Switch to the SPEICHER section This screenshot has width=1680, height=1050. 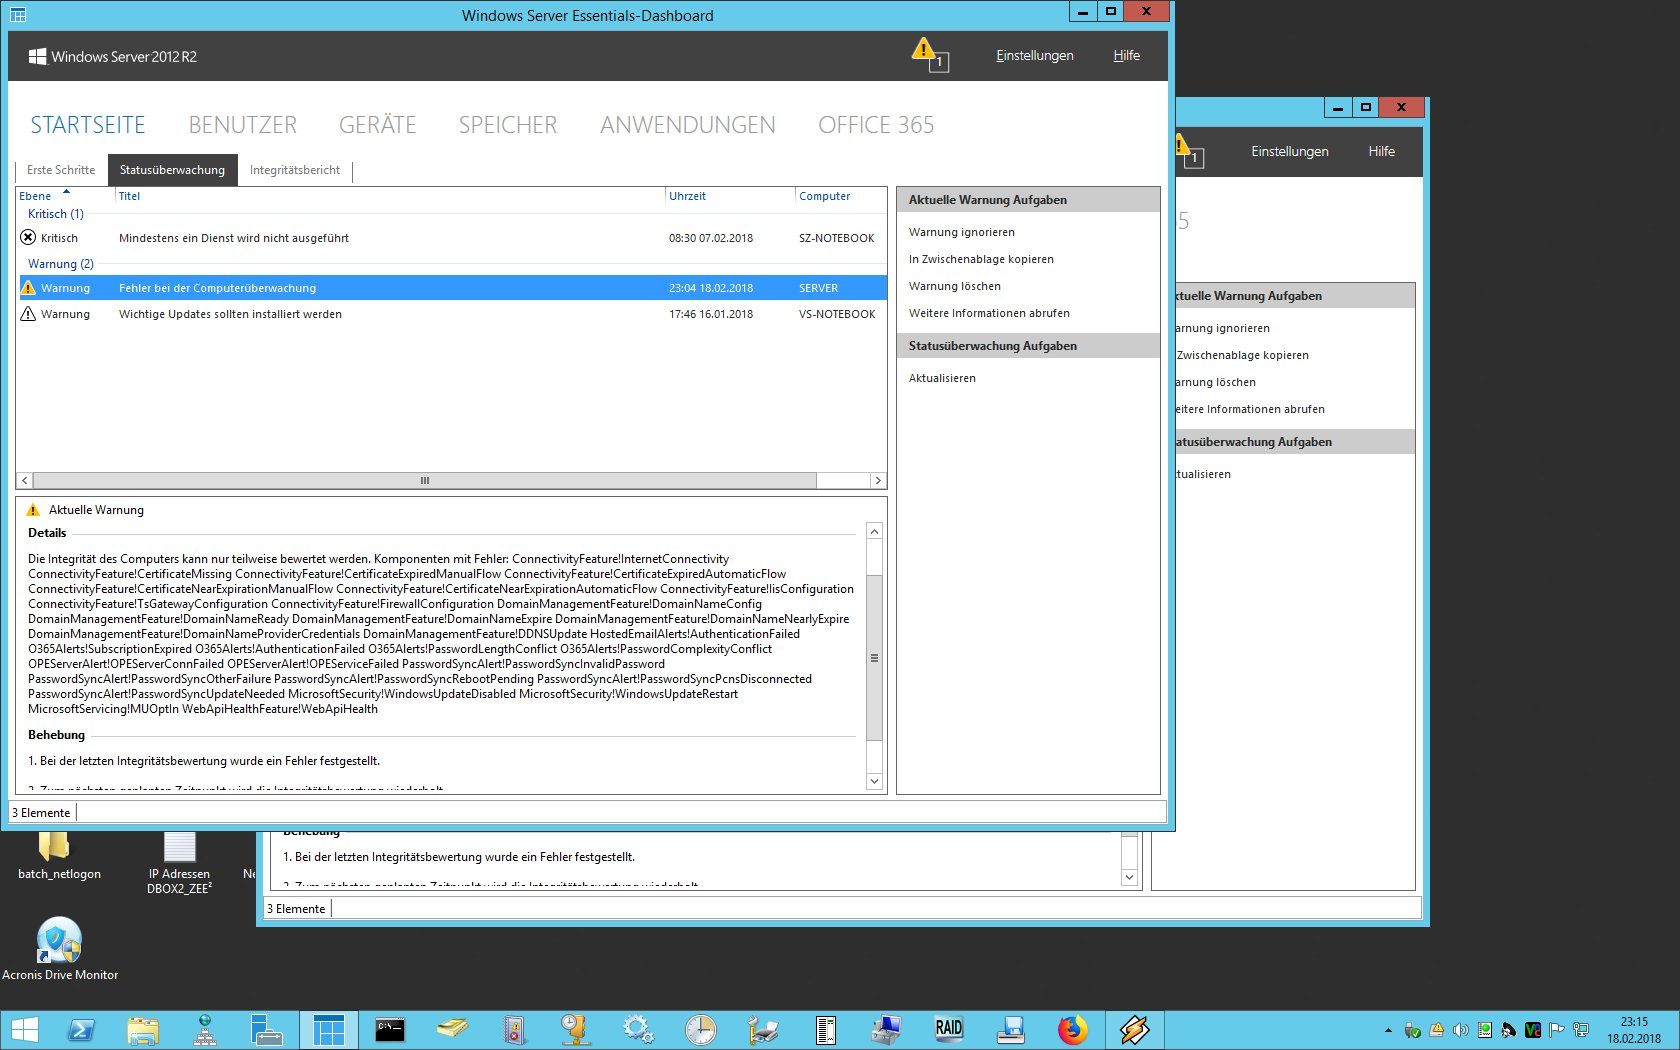[x=508, y=125]
